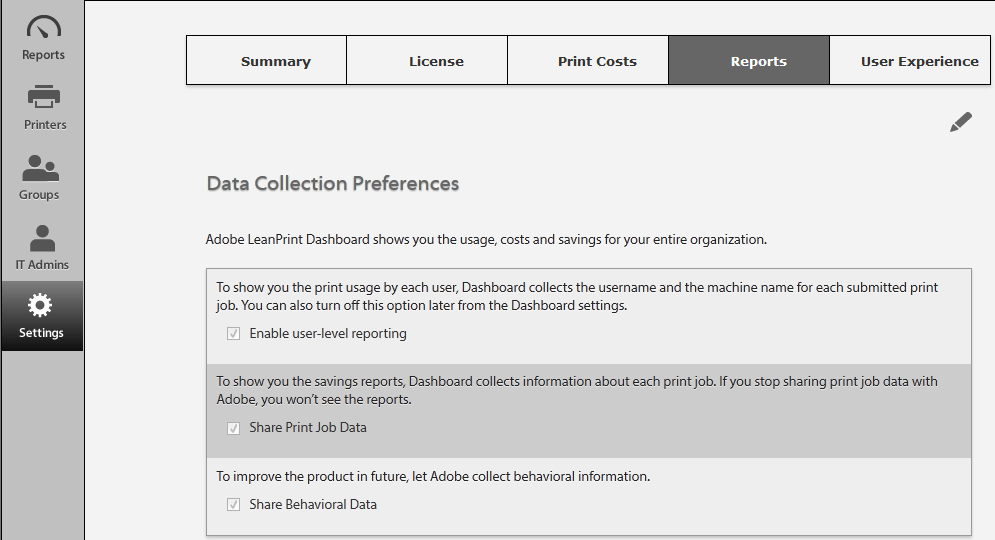The height and width of the screenshot is (540, 995).
Task: Click the Adobe LeanPrint Dashboard intro sentence
Action: point(486,240)
